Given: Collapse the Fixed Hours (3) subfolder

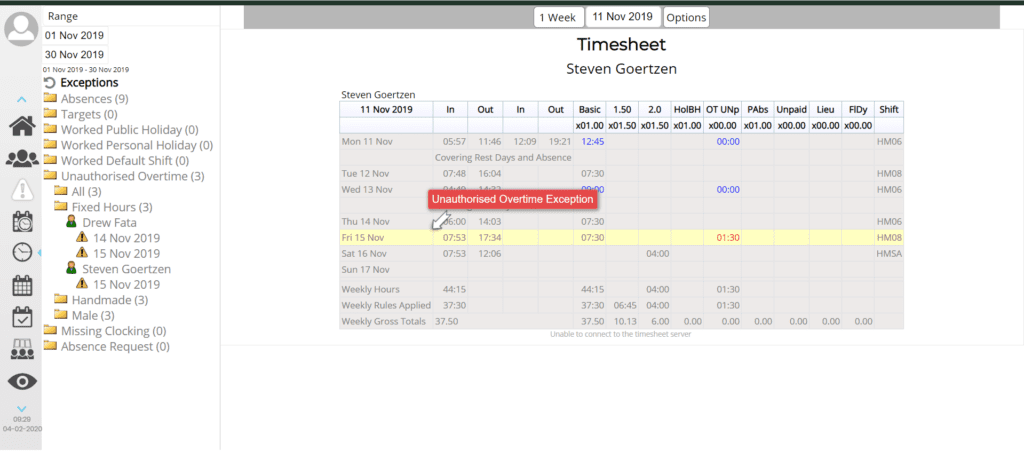Looking at the screenshot, I should (103, 207).
